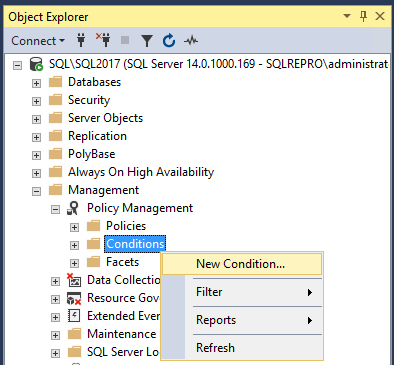Click the blue Refresh arrow icon
This screenshot has height=366, width=394.
[169, 41]
